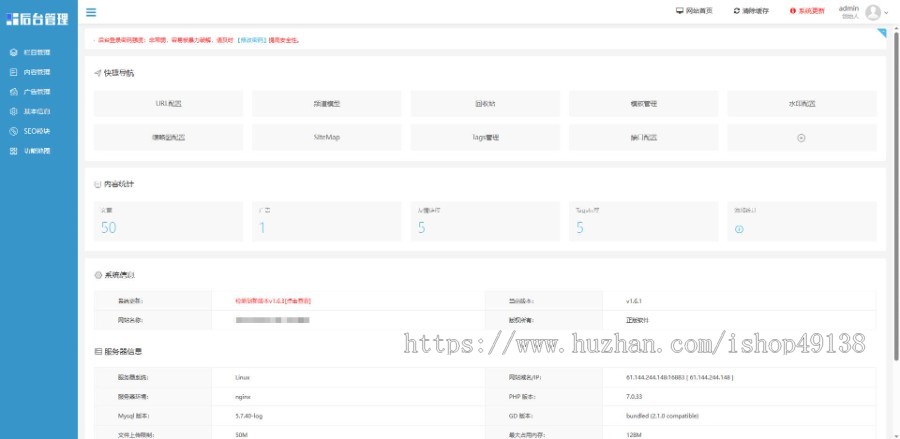Click the memory value 128M
Image resolution: width=900 pixels, height=439 pixels.
coord(633,435)
